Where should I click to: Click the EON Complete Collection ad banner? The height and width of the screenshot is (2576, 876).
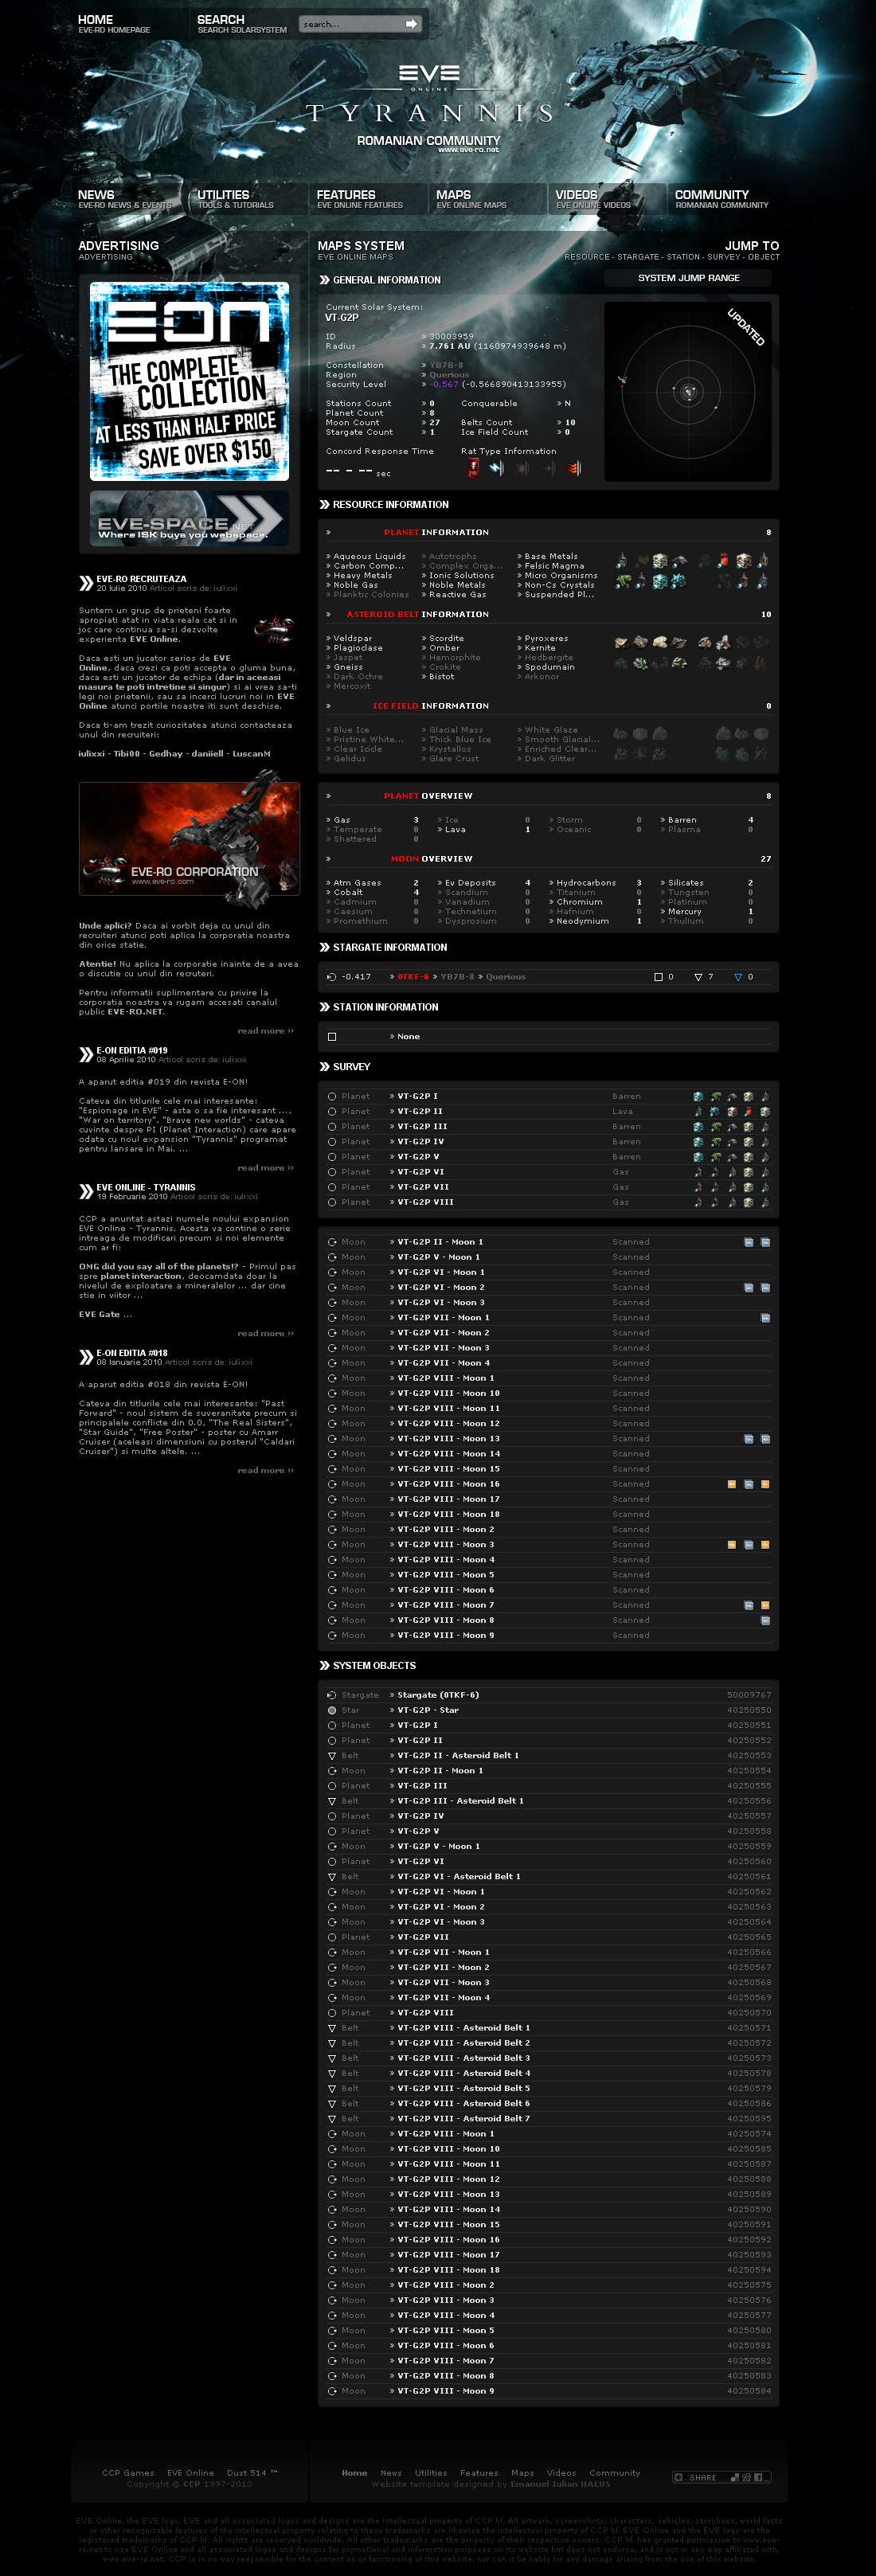pos(189,381)
